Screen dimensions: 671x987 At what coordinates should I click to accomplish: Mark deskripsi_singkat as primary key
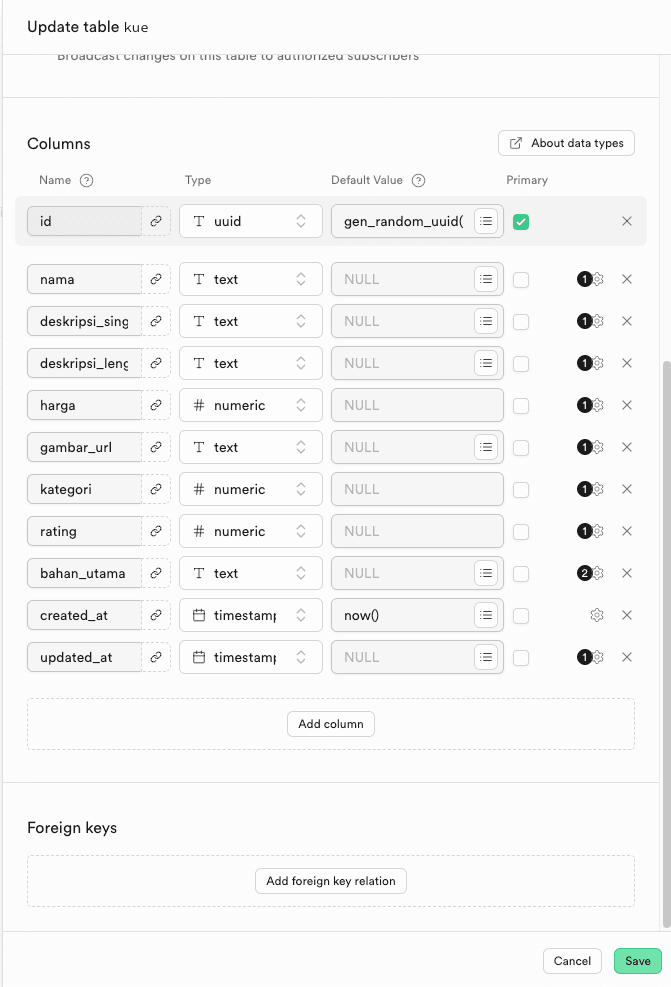(521, 322)
